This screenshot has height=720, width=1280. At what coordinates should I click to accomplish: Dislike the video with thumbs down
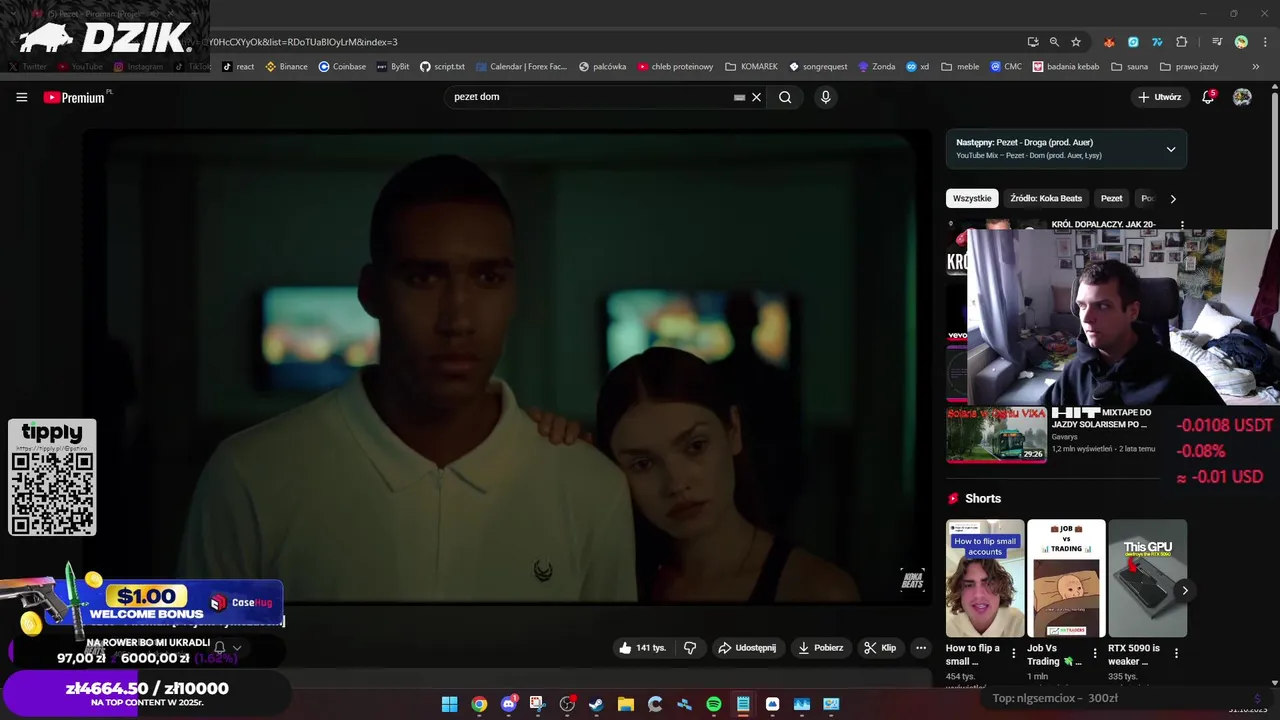click(x=690, y=648)
